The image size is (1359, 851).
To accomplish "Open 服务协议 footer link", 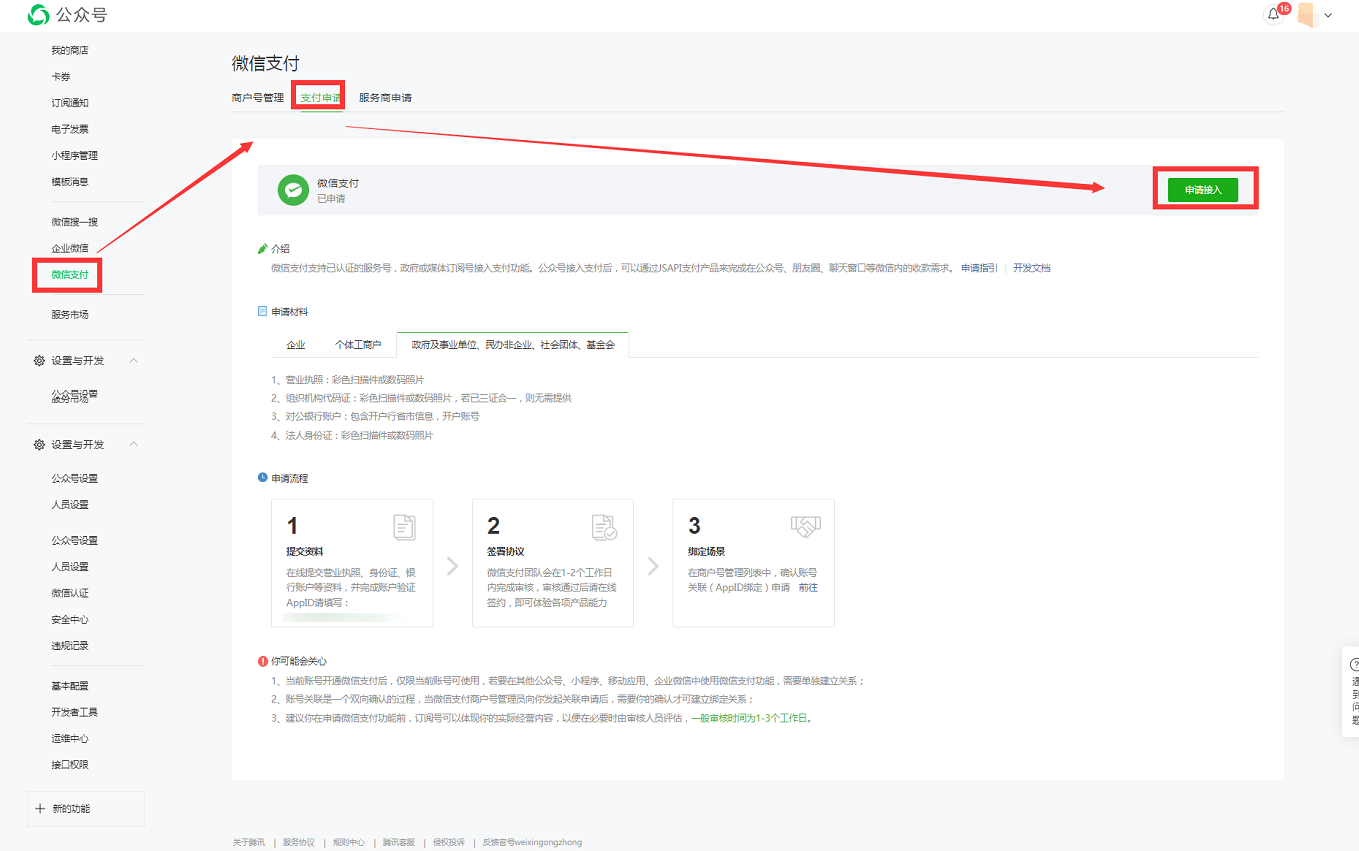I will pos(299,842).
